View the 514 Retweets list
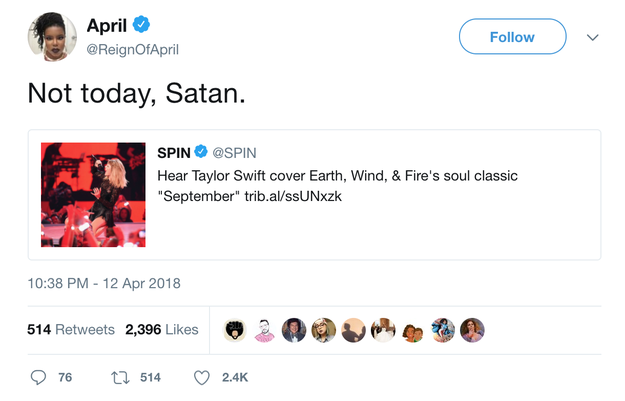The image size is (625, 401). coord(71,330)
